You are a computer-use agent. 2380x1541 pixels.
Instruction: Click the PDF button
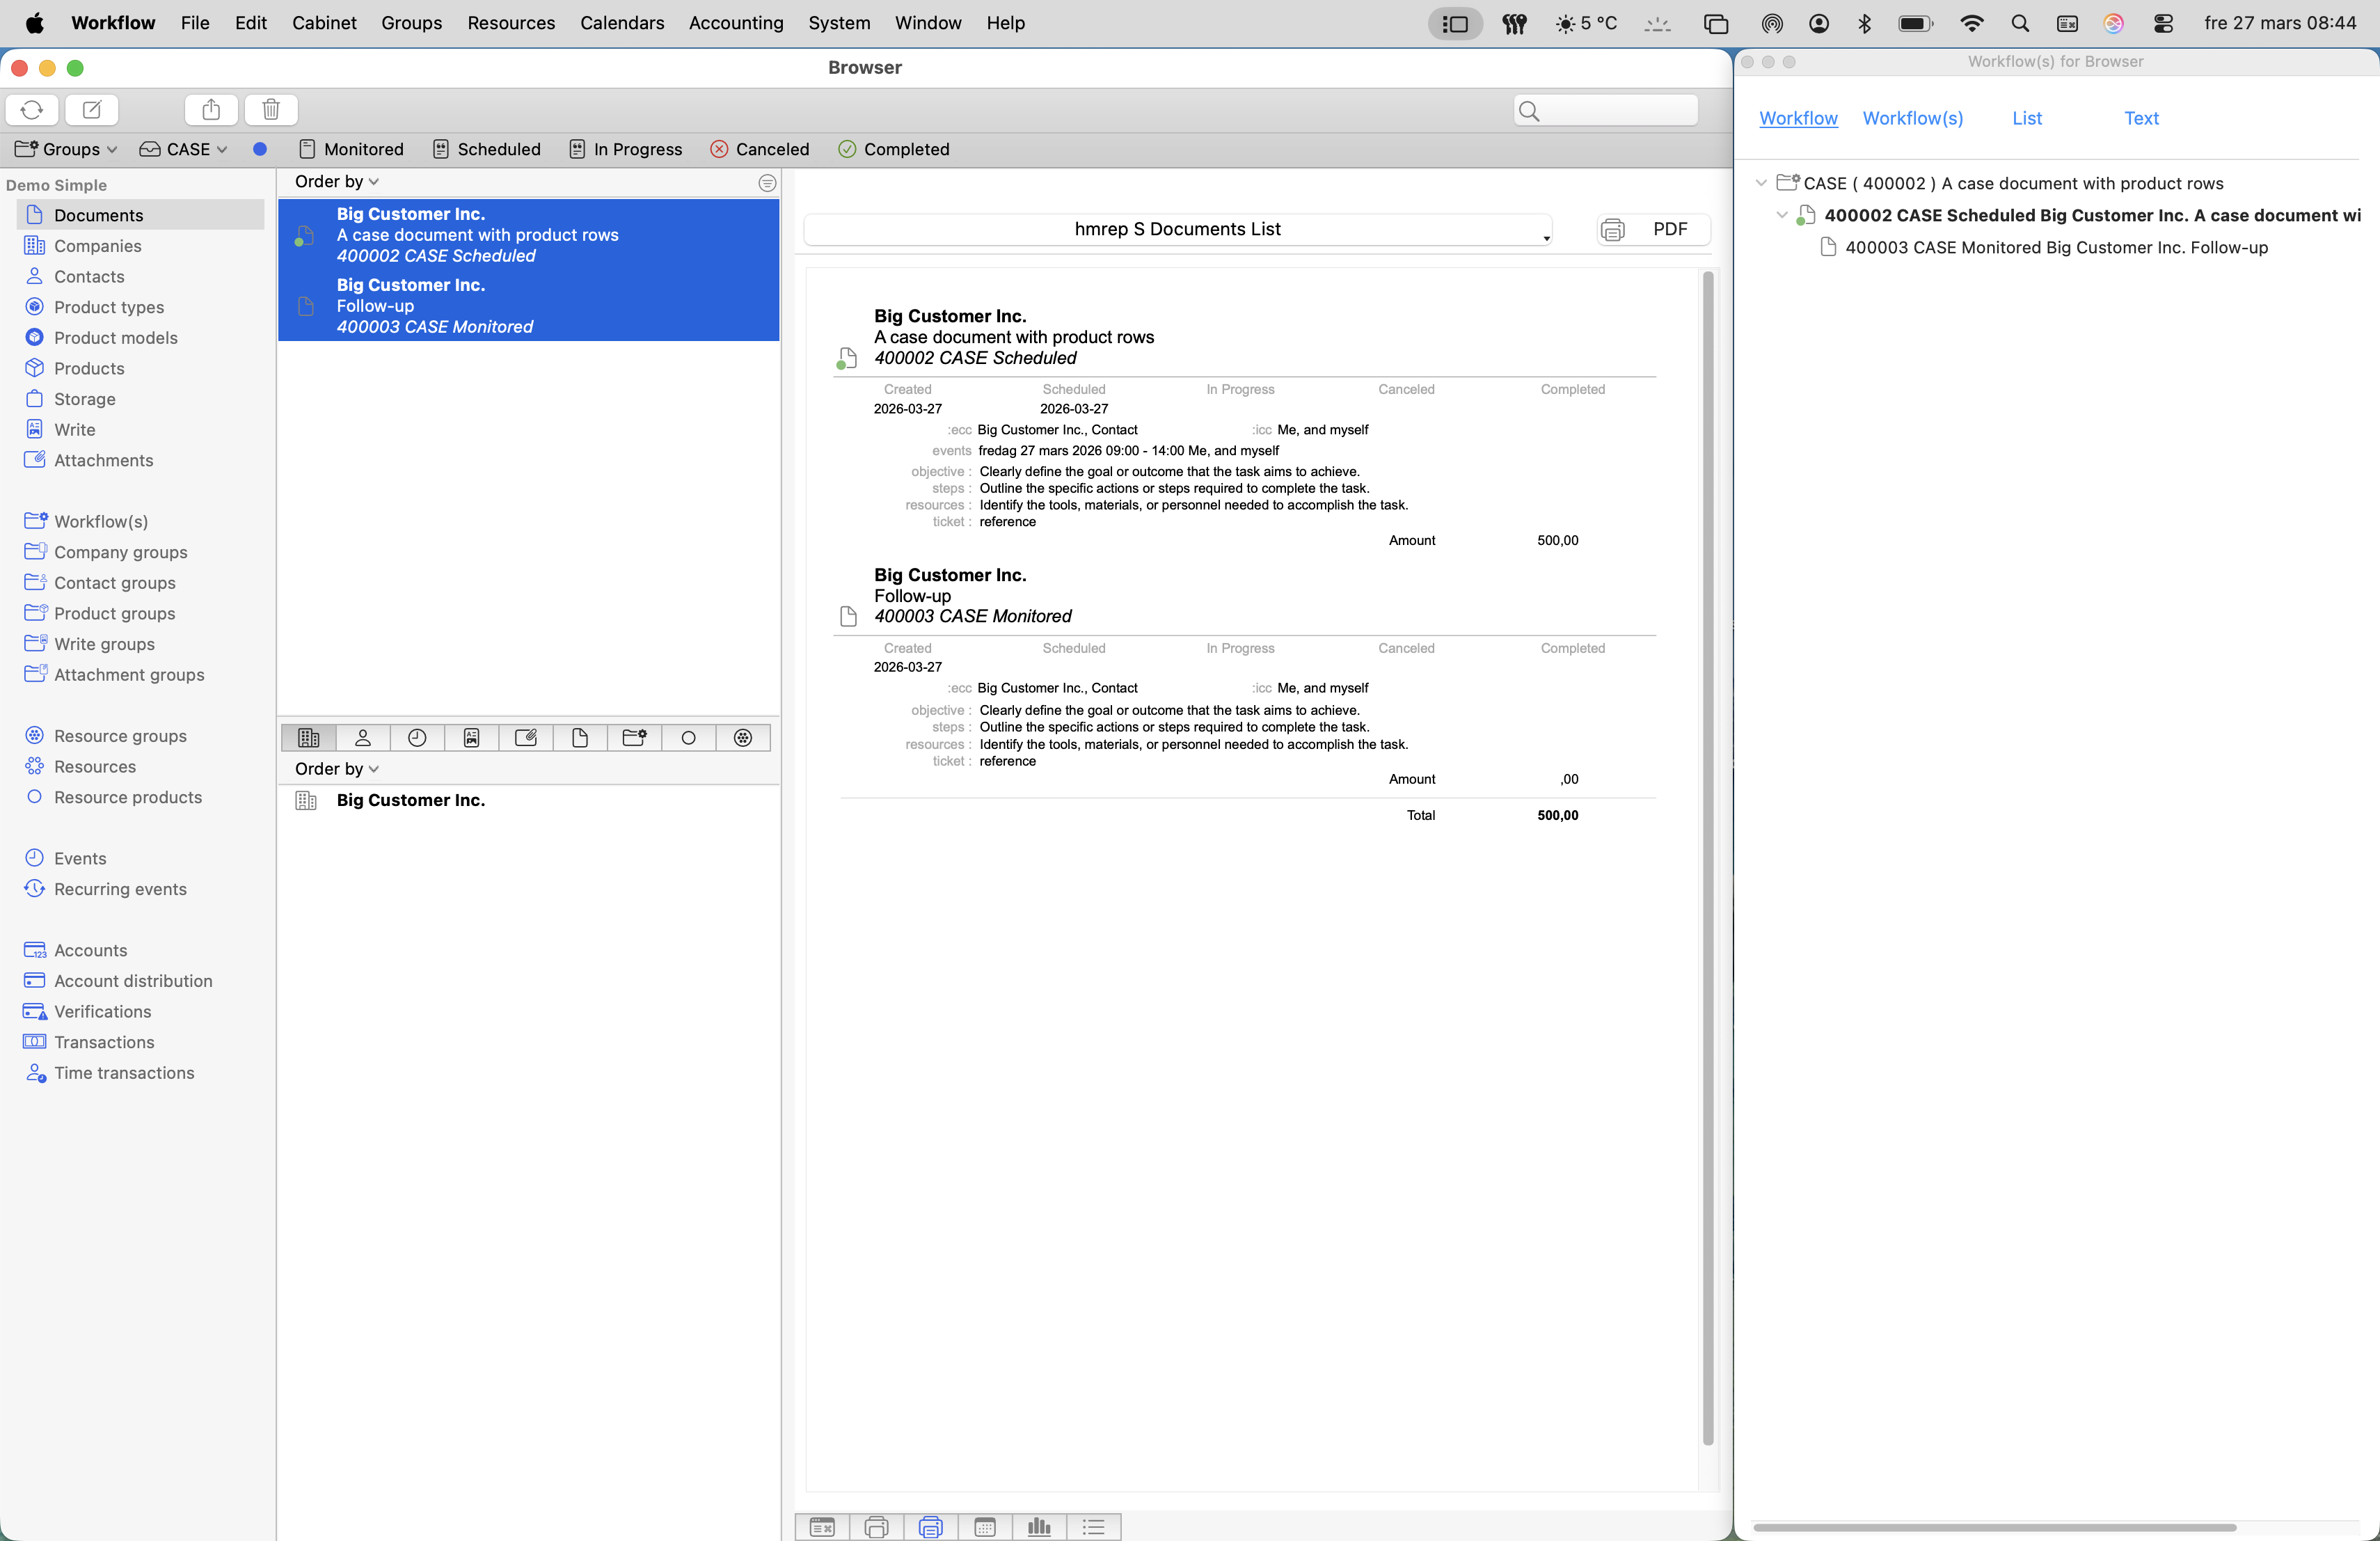coord(1669,230)
